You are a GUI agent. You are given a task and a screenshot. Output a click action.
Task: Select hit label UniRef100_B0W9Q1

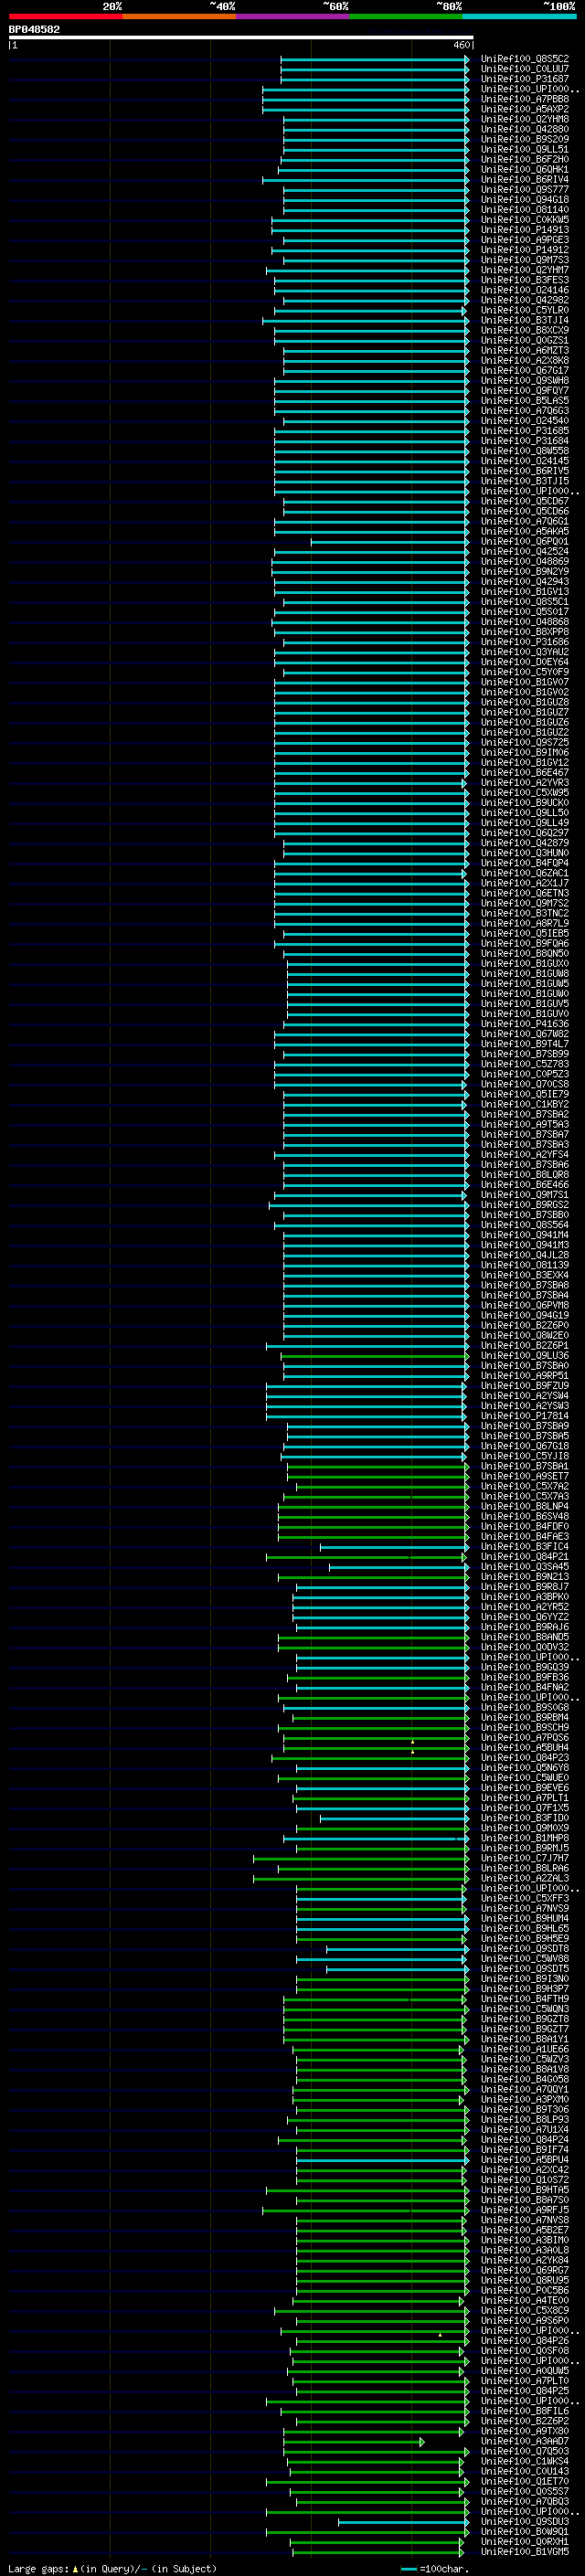[x=525, y=2532]
